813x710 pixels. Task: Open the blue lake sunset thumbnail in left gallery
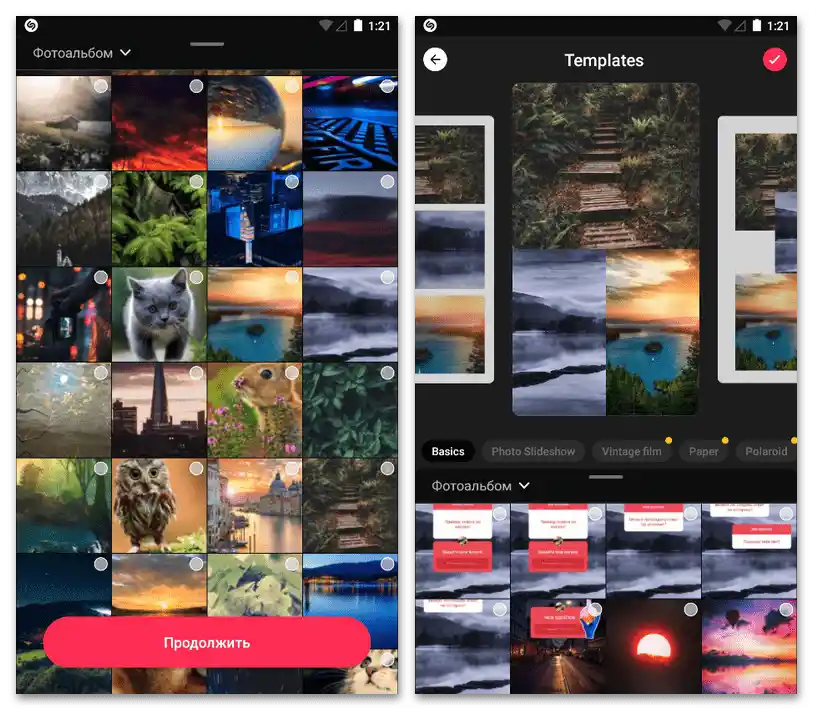click(x=255, y=314)
